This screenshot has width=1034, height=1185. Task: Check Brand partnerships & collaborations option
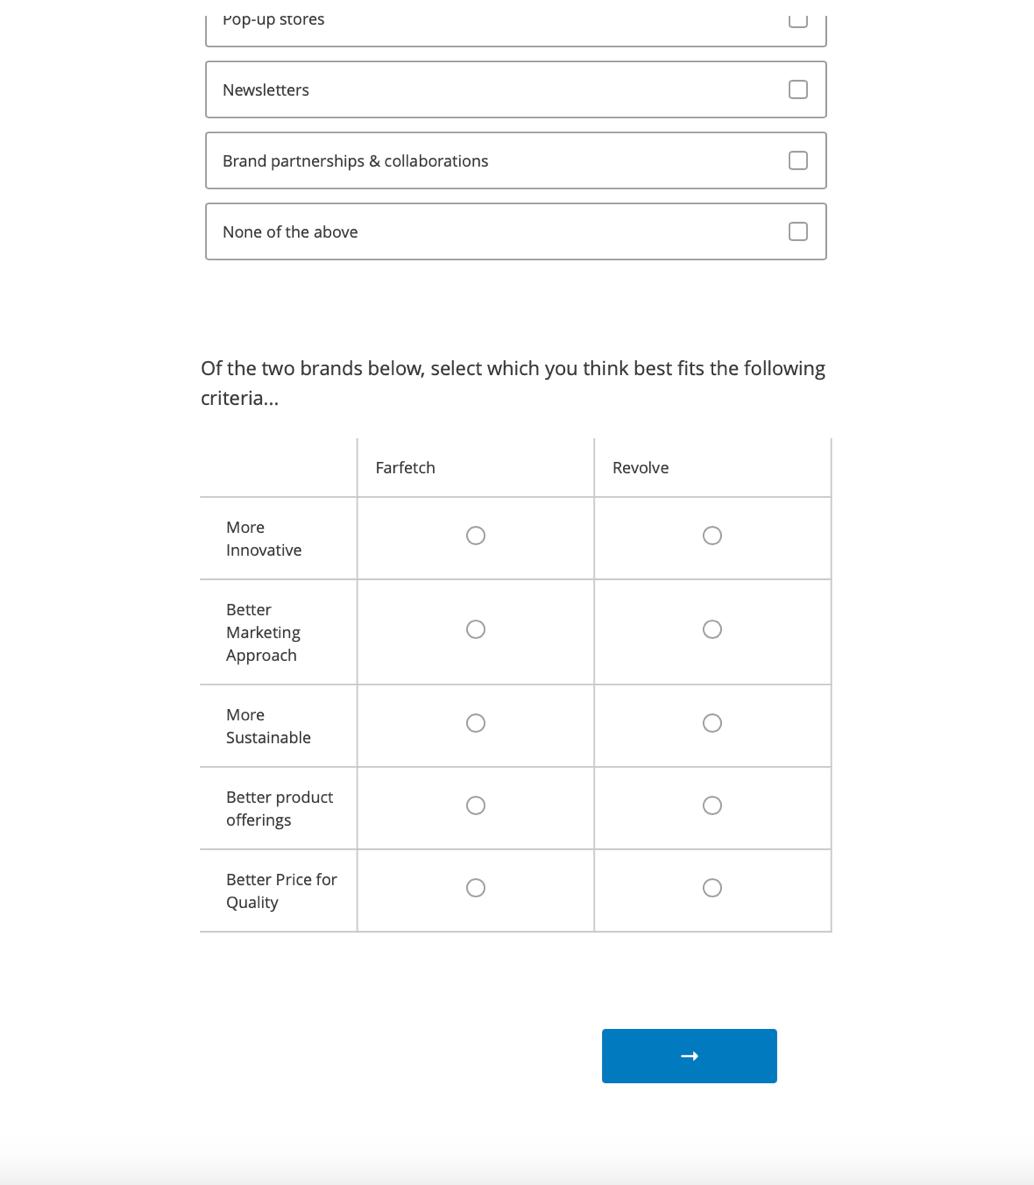click(798, 161)
